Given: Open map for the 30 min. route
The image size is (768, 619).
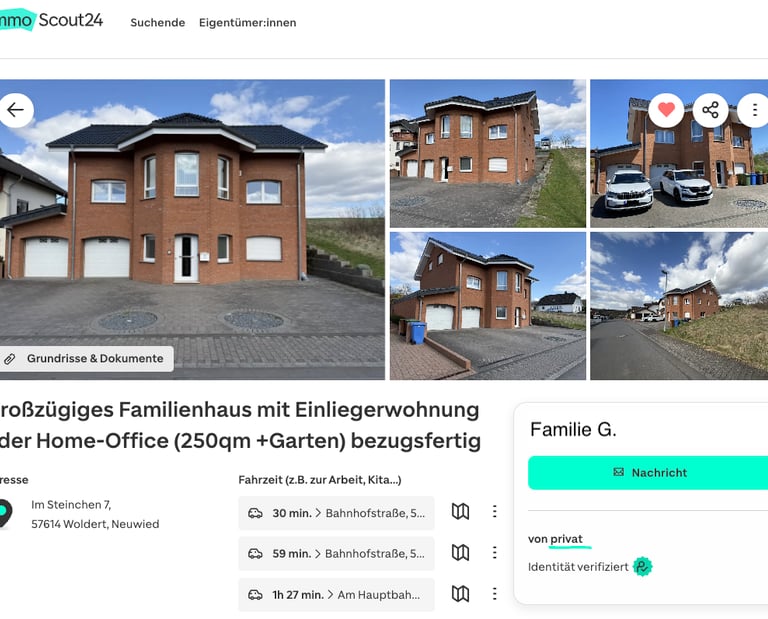Looking at the screenshot, I should click(460, 512).
